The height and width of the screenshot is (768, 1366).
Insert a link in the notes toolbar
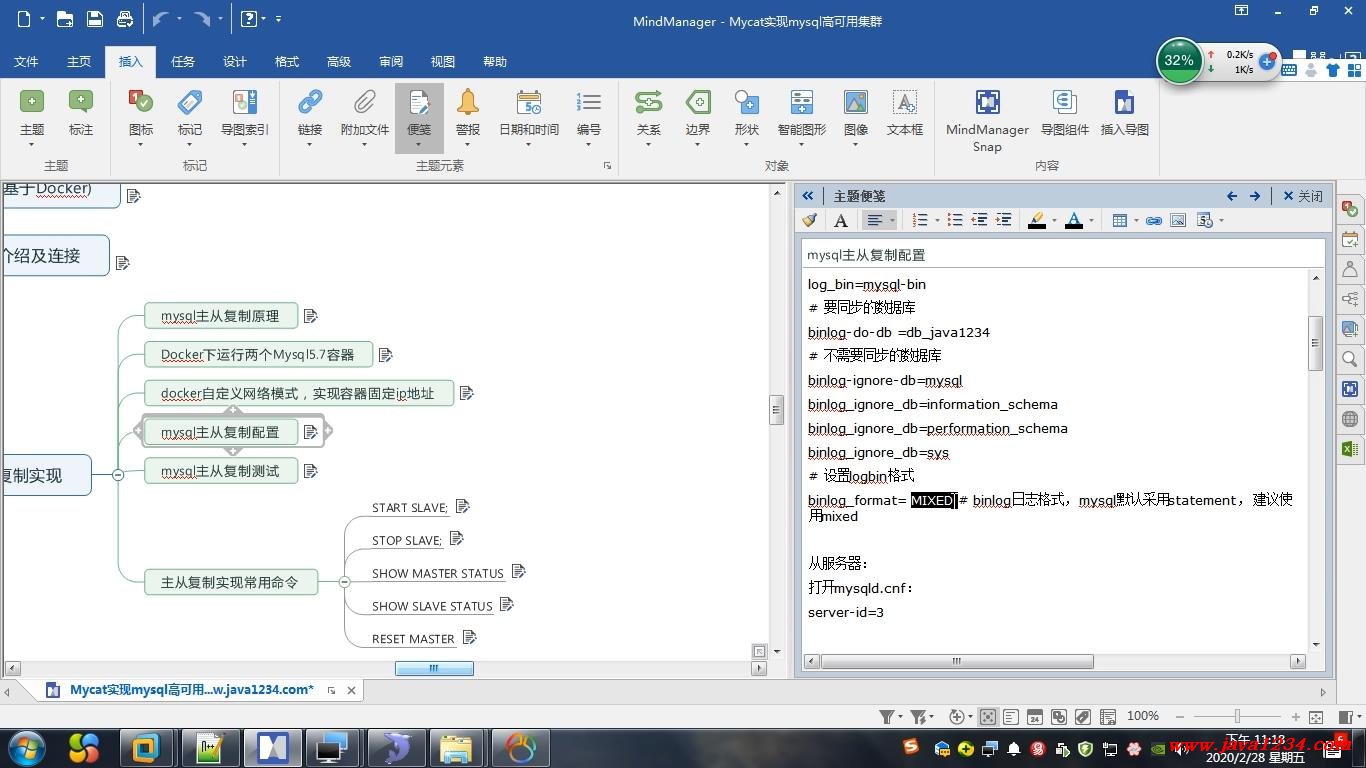[1154, 220]
